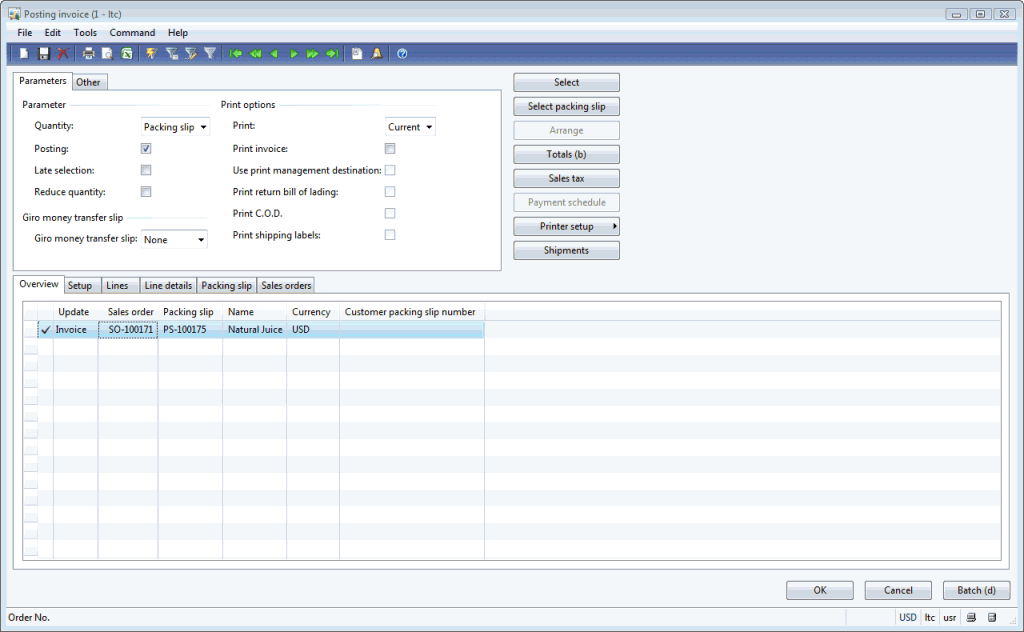Switch to the Lines tab
The height and width of the screenshot is (632, 1024).
(118, 286)
